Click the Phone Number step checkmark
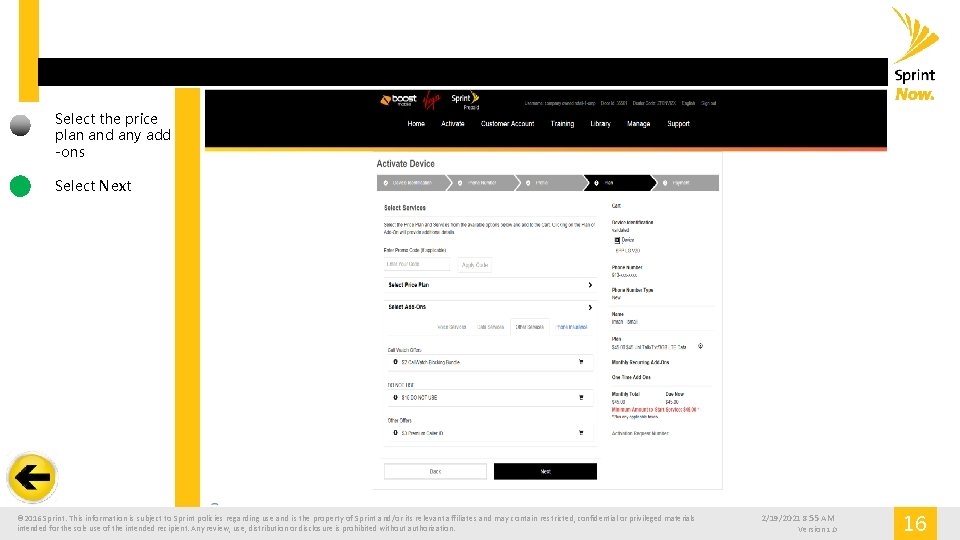The width and height of the screenshot is (960, 540). pos(460,183)
